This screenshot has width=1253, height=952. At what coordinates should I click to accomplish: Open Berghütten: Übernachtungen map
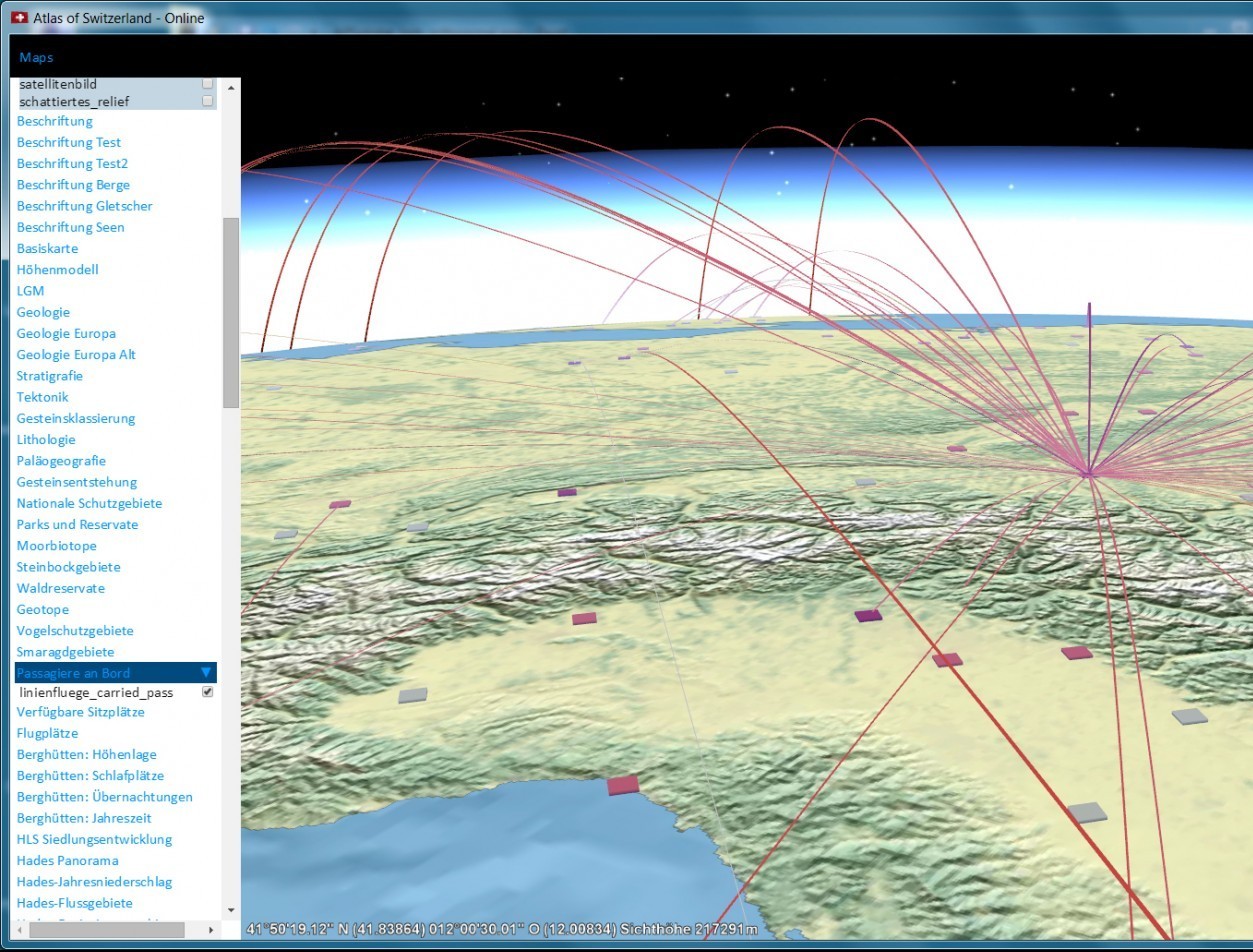[105, 797]
